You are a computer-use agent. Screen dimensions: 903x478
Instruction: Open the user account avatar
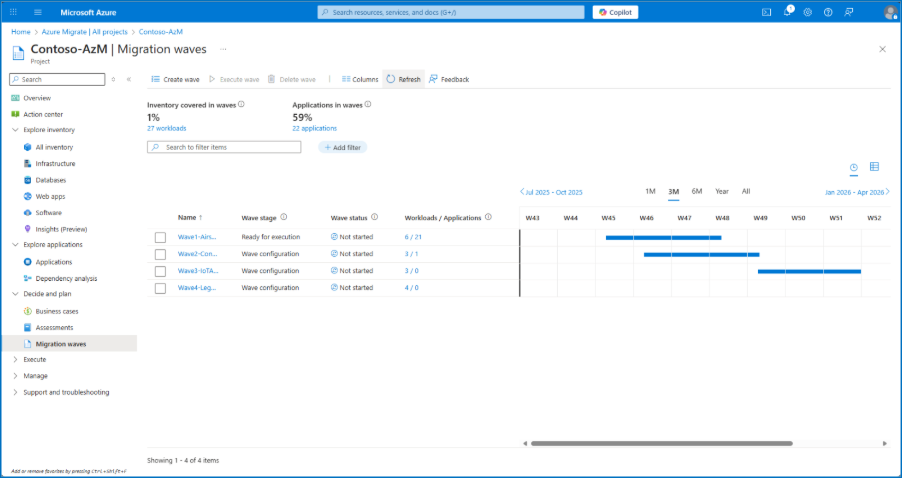pyautogui.click(x=890, y=13)
